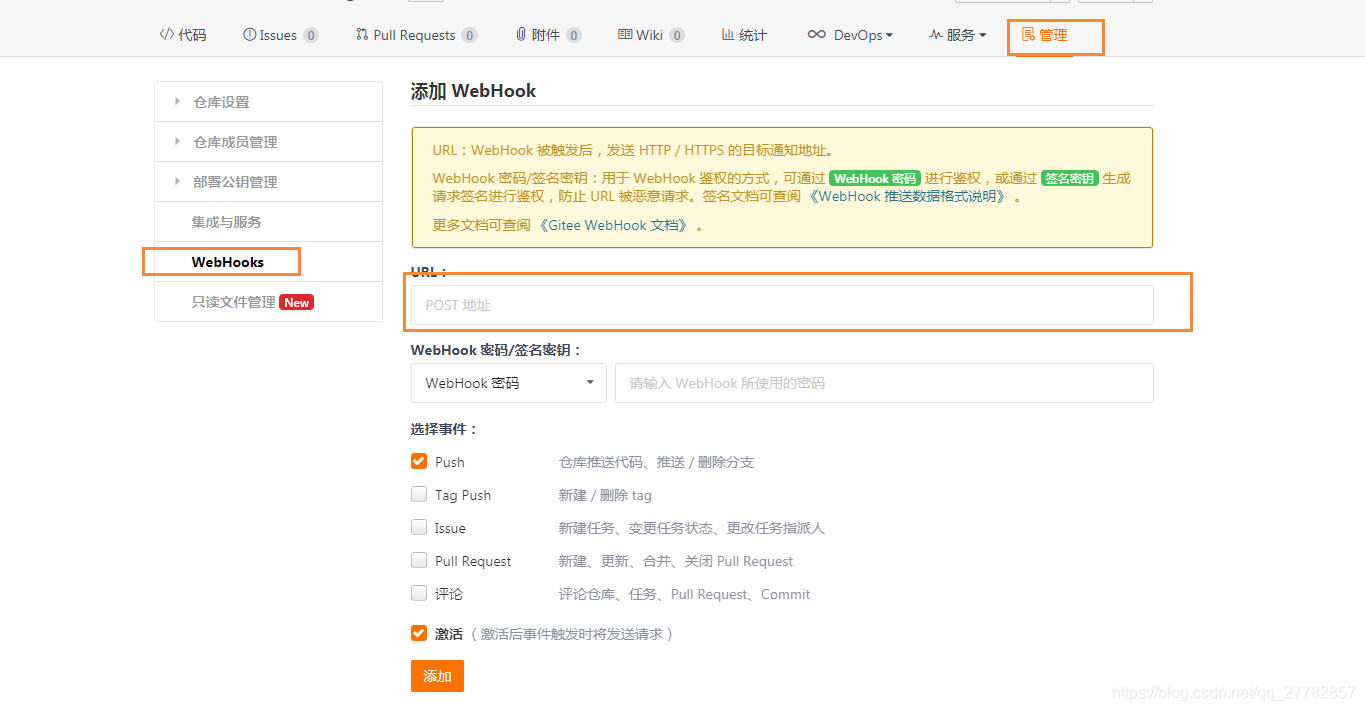Viewport: 1365px width, 711px height.
Task: Expand the 仓库设置 sidebar section
Action: coord(269,102)
